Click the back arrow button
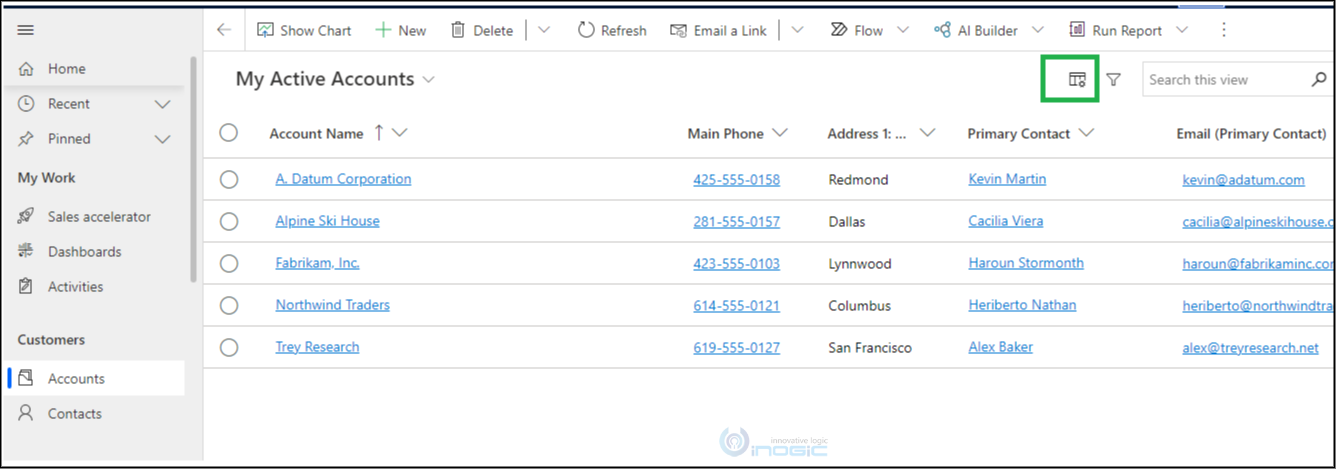The image size is (1336, 469). pos(224,30)
